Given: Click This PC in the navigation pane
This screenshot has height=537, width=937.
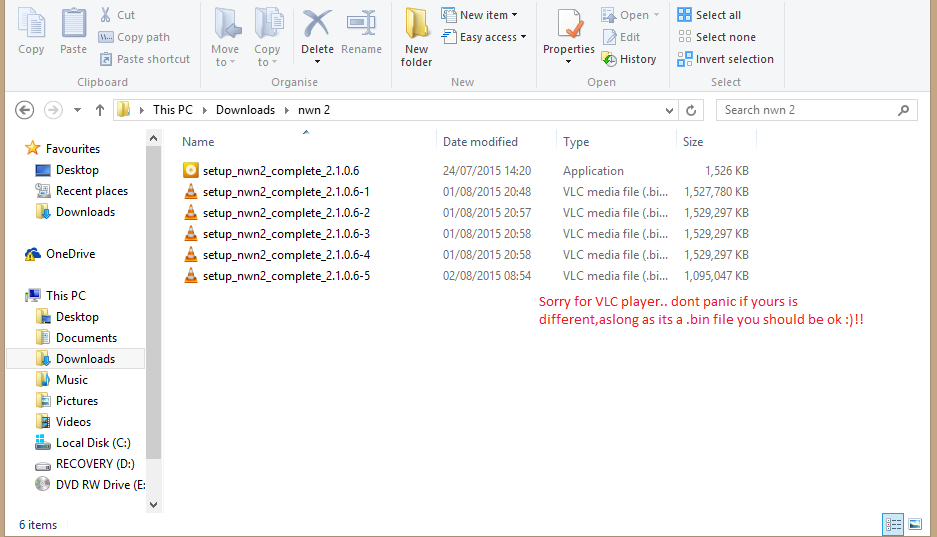Looking at the screenshot, I should [x=56, y=296].
